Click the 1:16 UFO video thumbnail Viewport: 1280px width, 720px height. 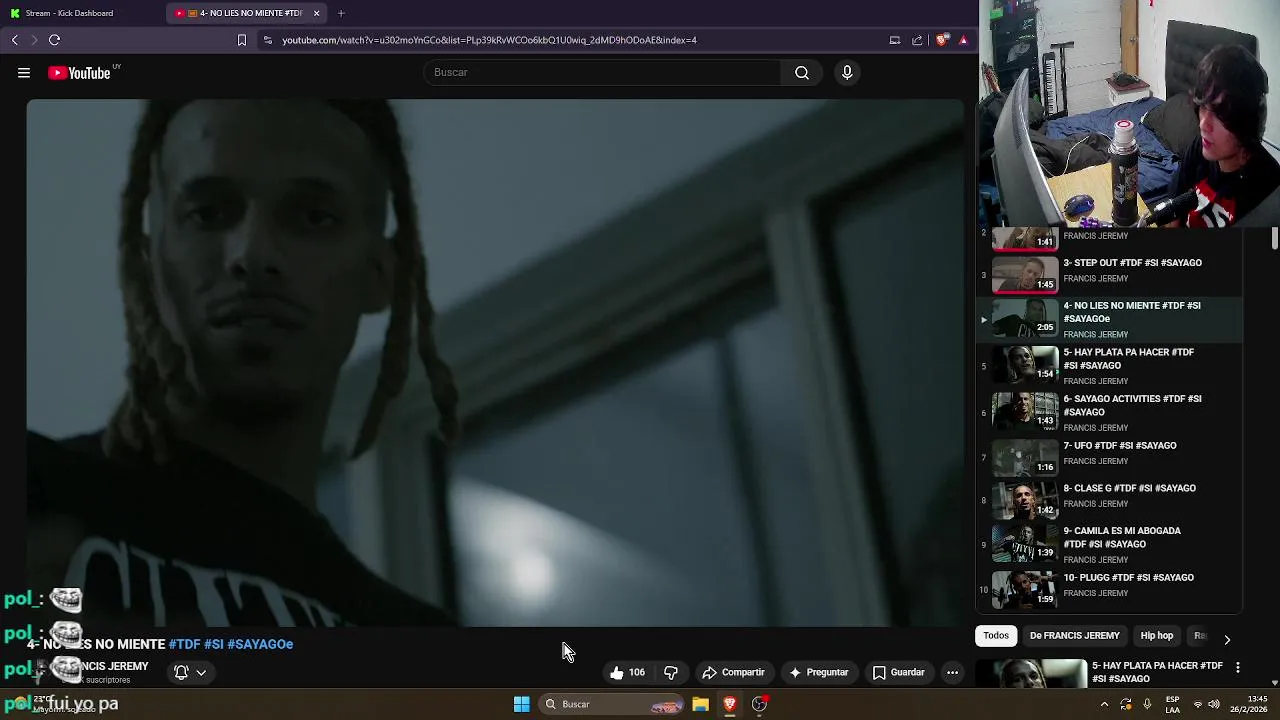(x=1024, y=456)
